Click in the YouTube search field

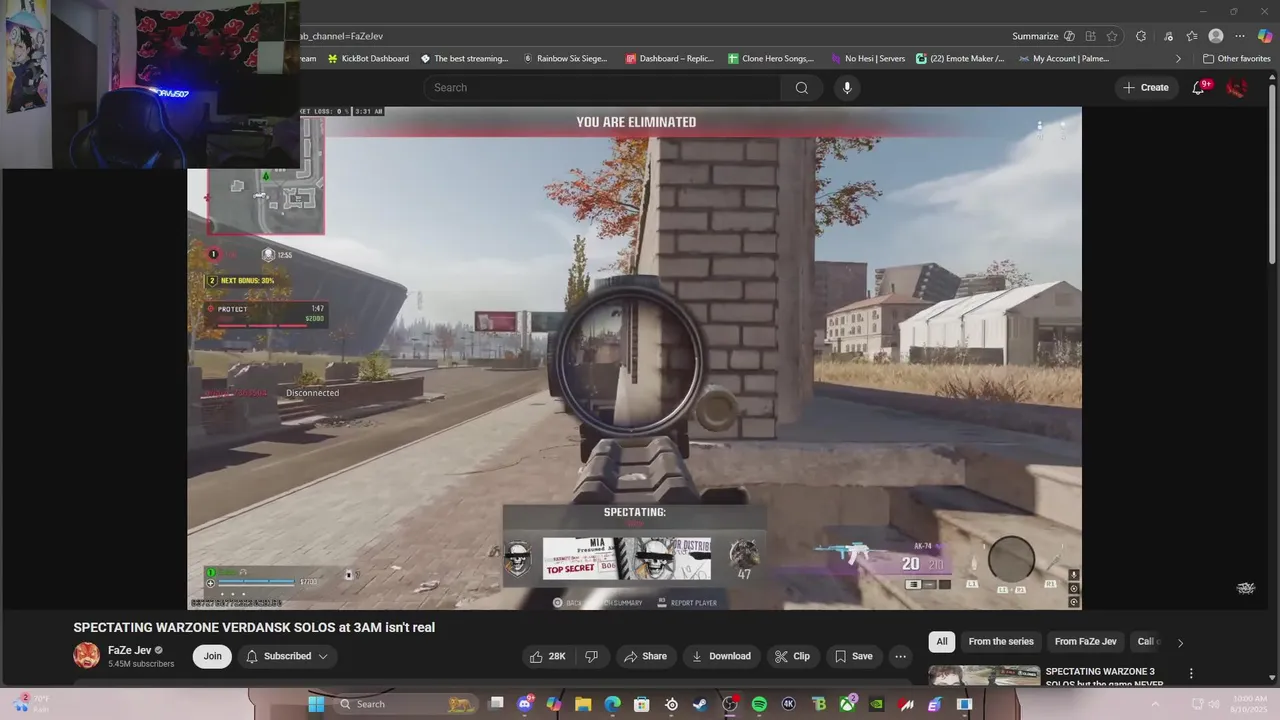click(600, 88)
